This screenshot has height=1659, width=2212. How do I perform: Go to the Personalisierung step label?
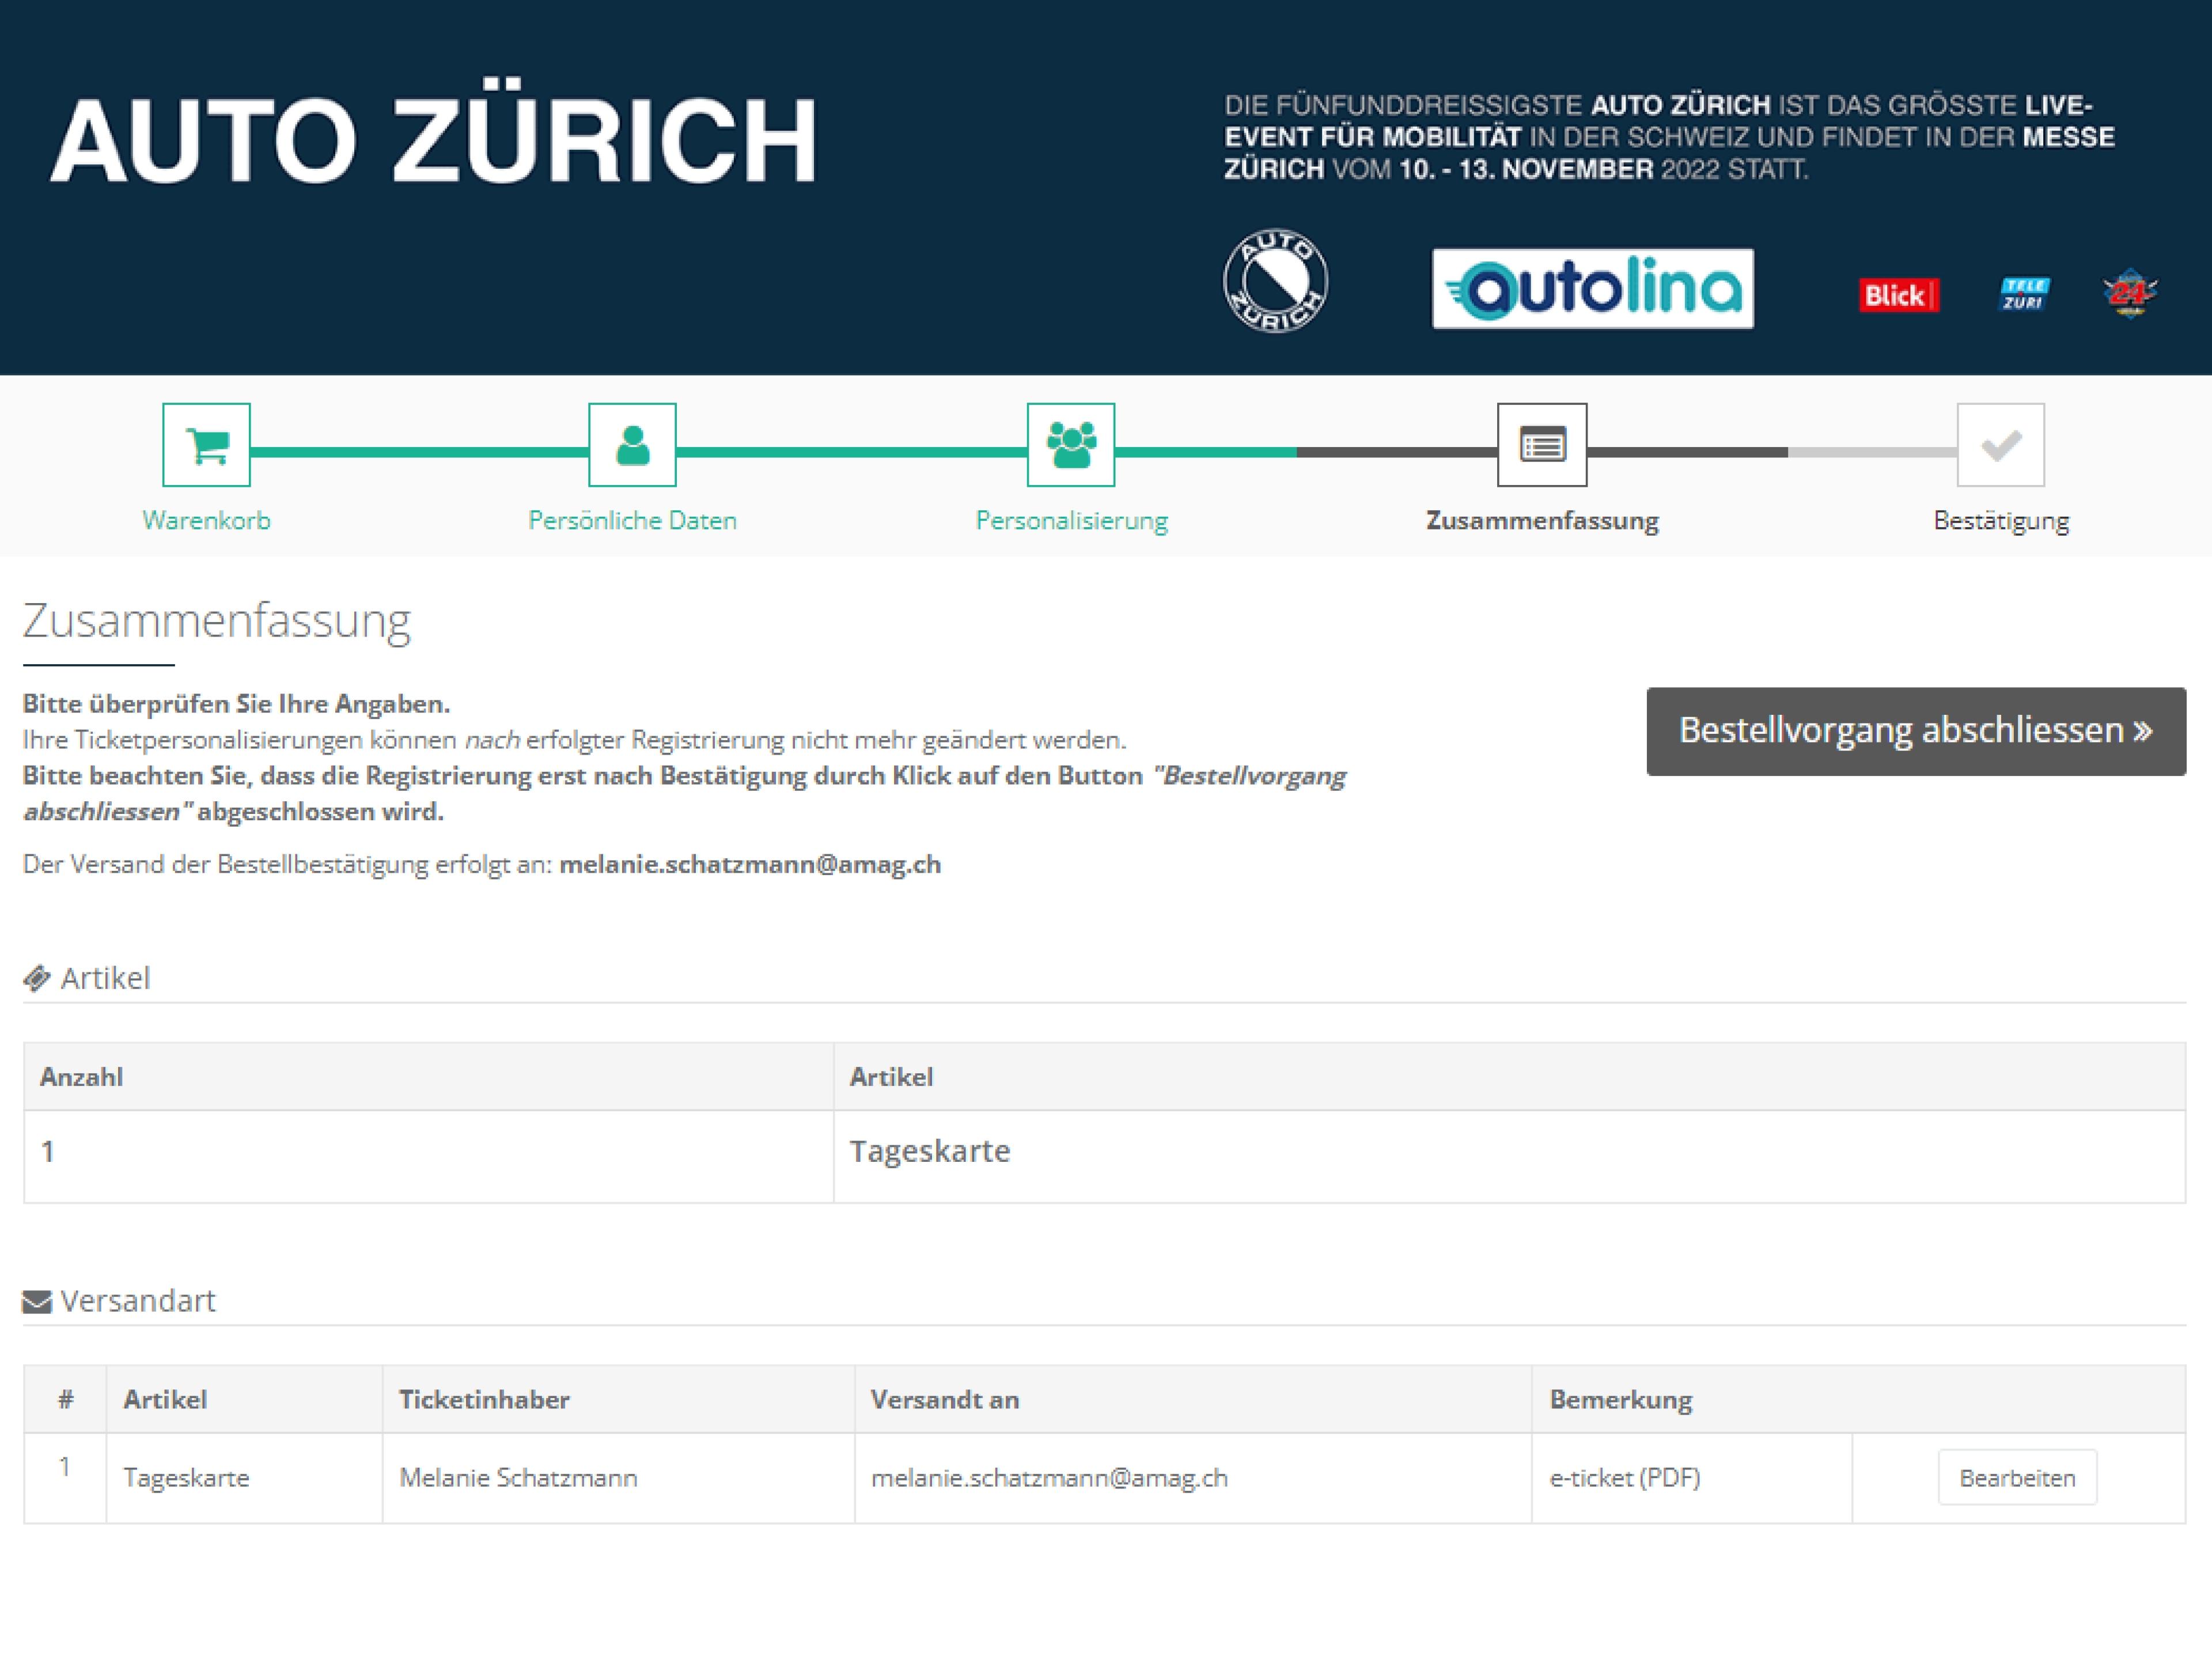point(1071,521)
